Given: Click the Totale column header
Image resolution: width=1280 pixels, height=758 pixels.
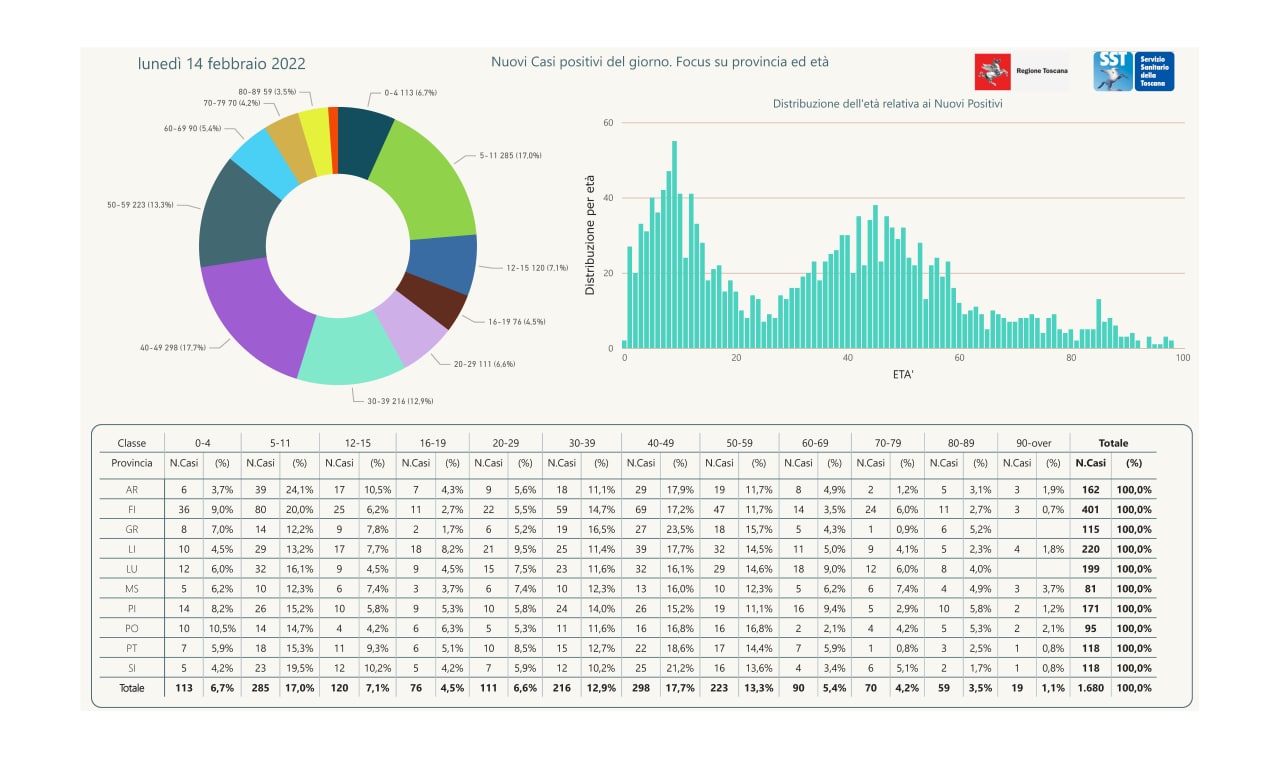Looking at the screenshot, I should (1113, 443).
